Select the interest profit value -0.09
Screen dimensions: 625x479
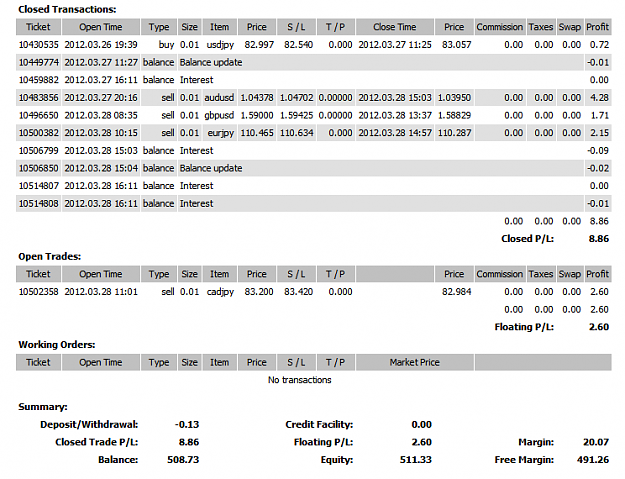click(x=598, y=150)
